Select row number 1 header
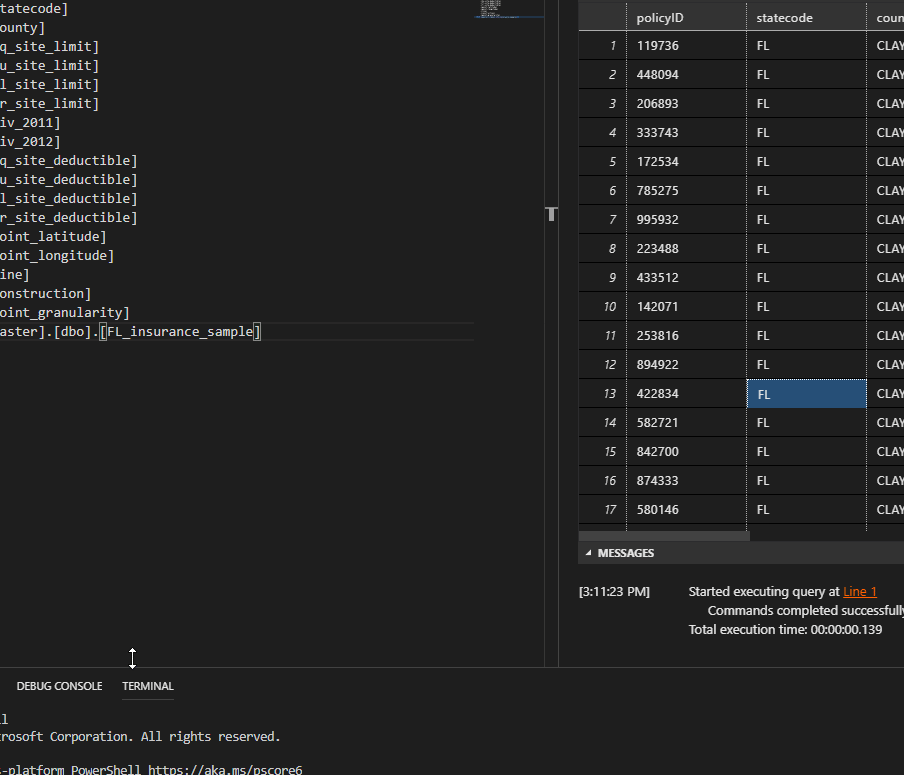Image resolution: width=904 pixels, height=775 pixels. [x=602, y=46]
